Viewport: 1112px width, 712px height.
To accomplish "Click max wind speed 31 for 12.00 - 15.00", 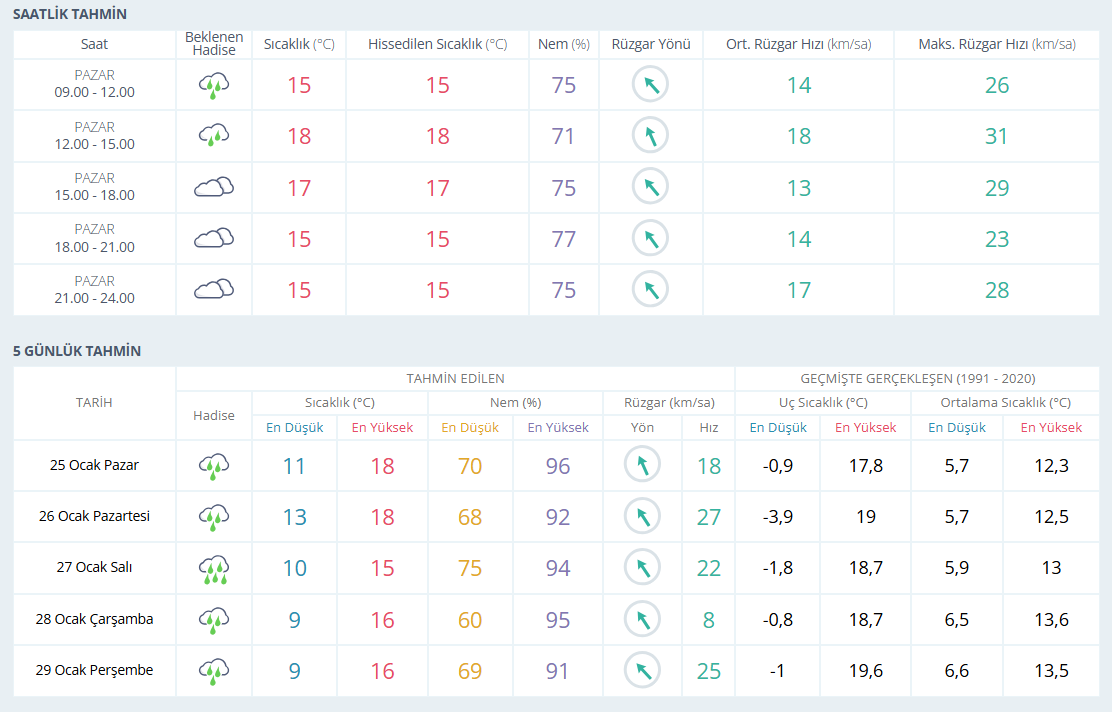I will (996, 136).
